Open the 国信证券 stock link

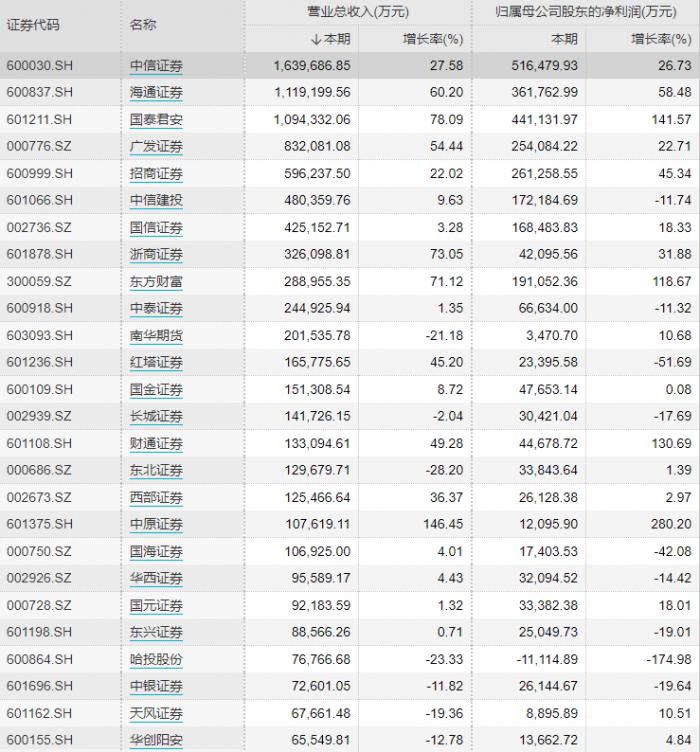156,227
